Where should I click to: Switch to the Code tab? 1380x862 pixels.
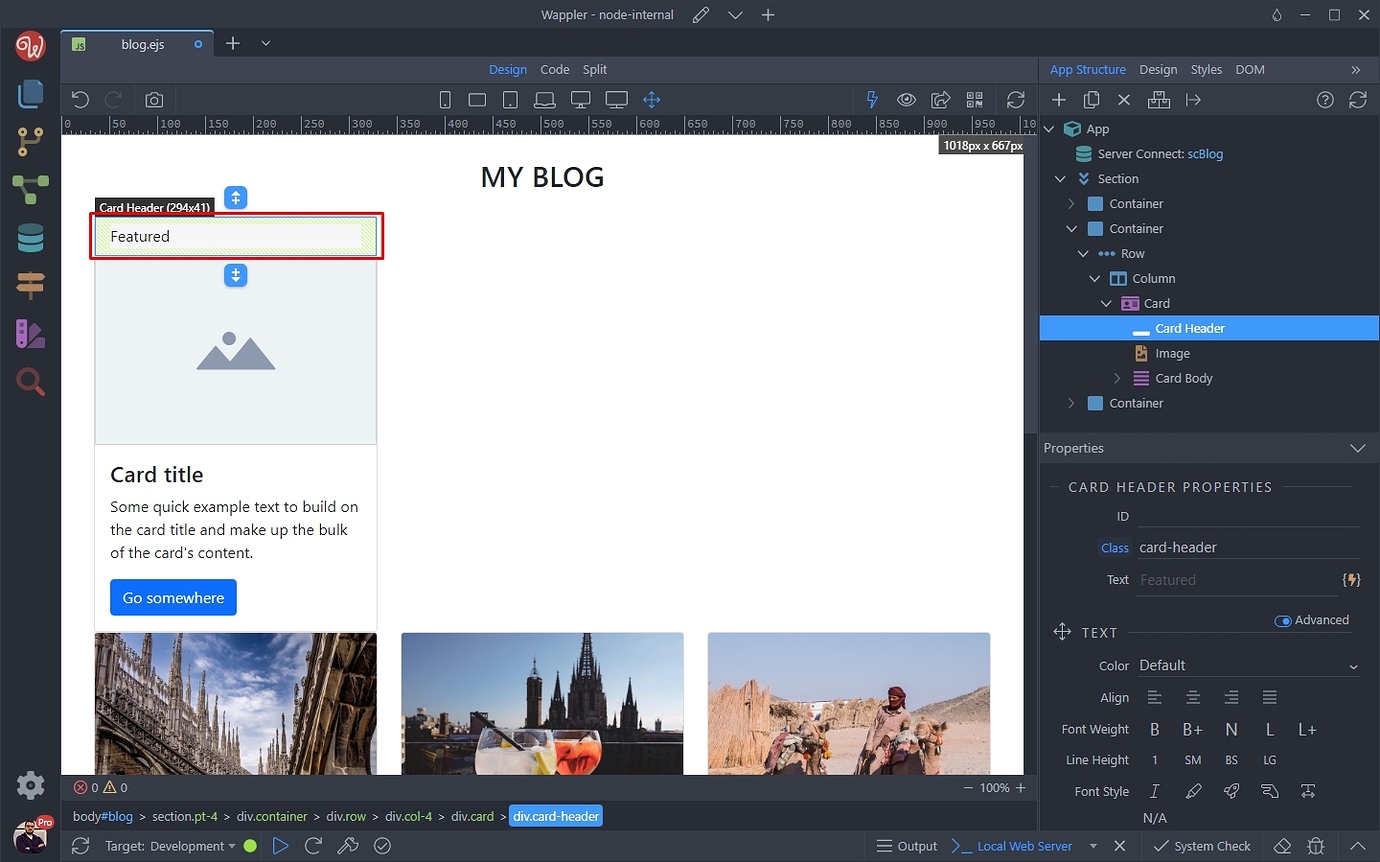point(555,69)
